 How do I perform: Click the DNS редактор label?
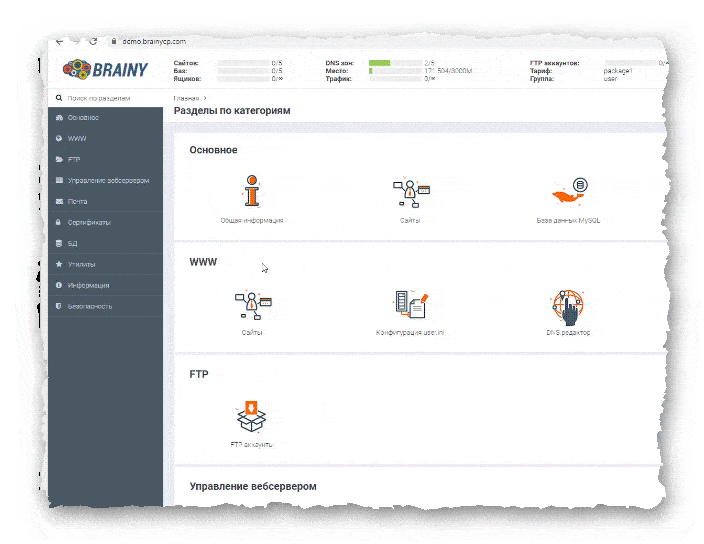click(568, 333)
